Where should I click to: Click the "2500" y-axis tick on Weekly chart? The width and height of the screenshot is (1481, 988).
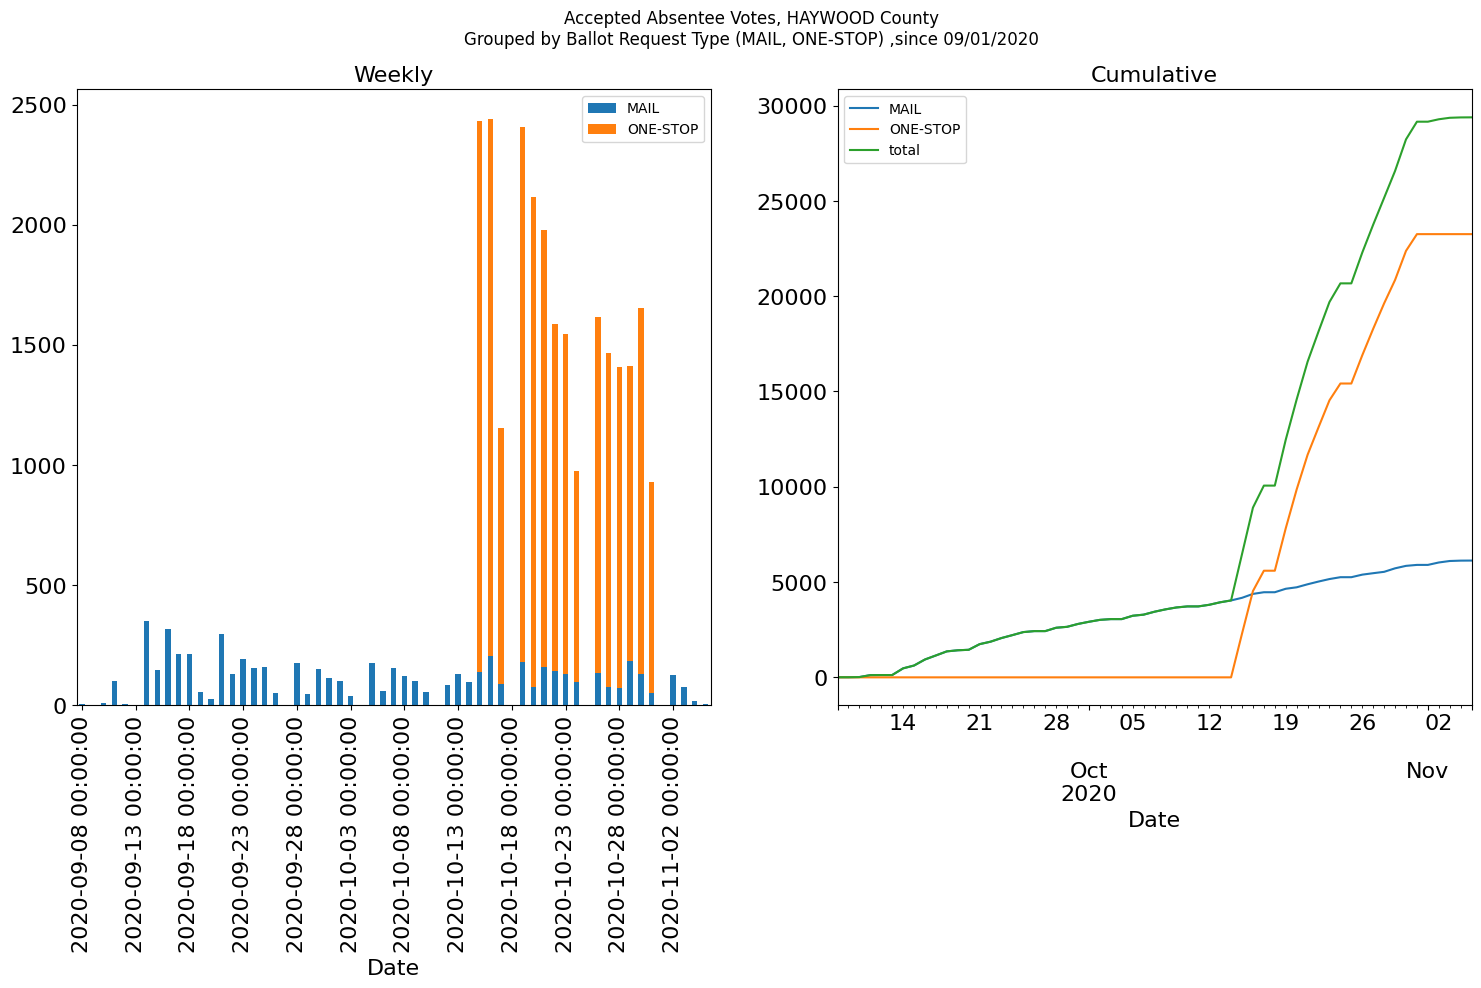click(39, 106)
